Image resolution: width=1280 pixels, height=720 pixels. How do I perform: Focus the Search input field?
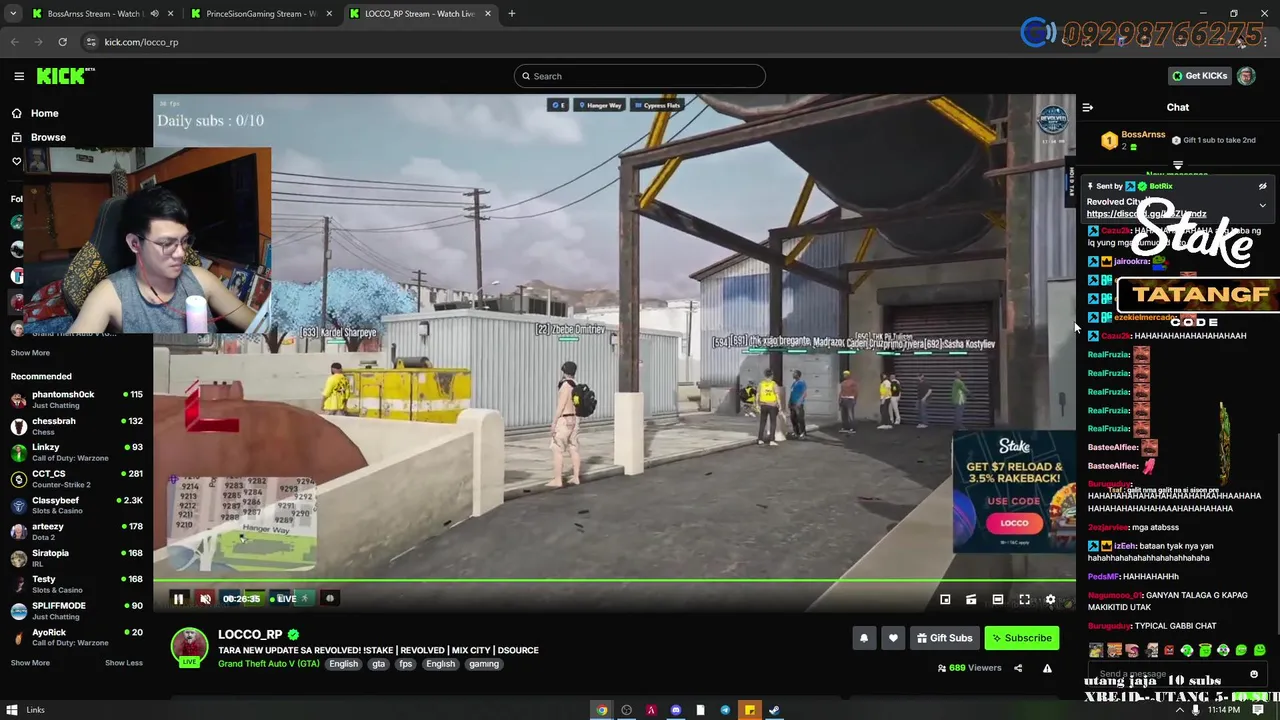640,76
